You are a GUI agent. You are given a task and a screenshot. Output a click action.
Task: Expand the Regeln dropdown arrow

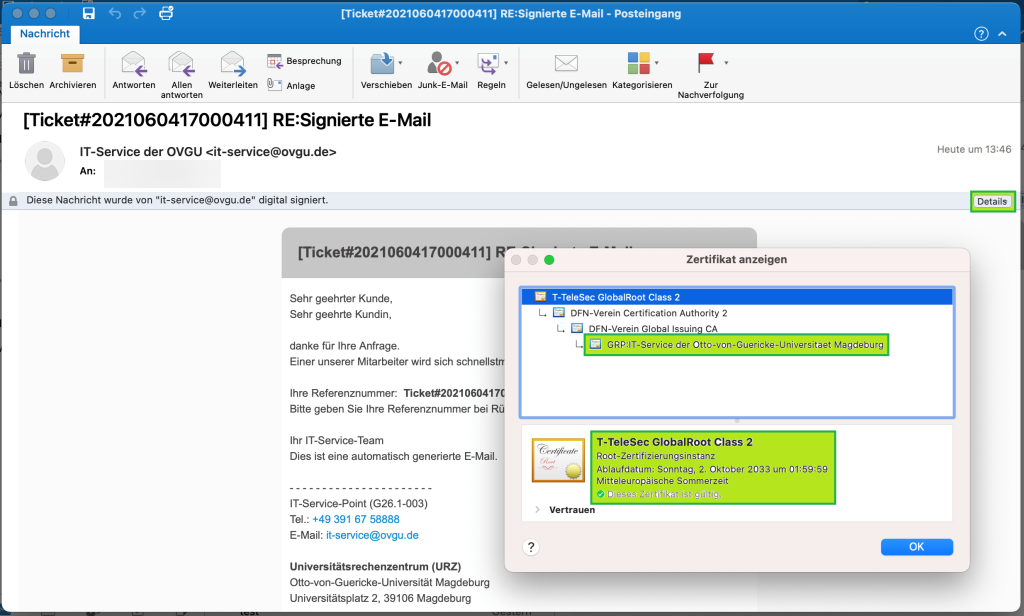[x=506, y=63]
